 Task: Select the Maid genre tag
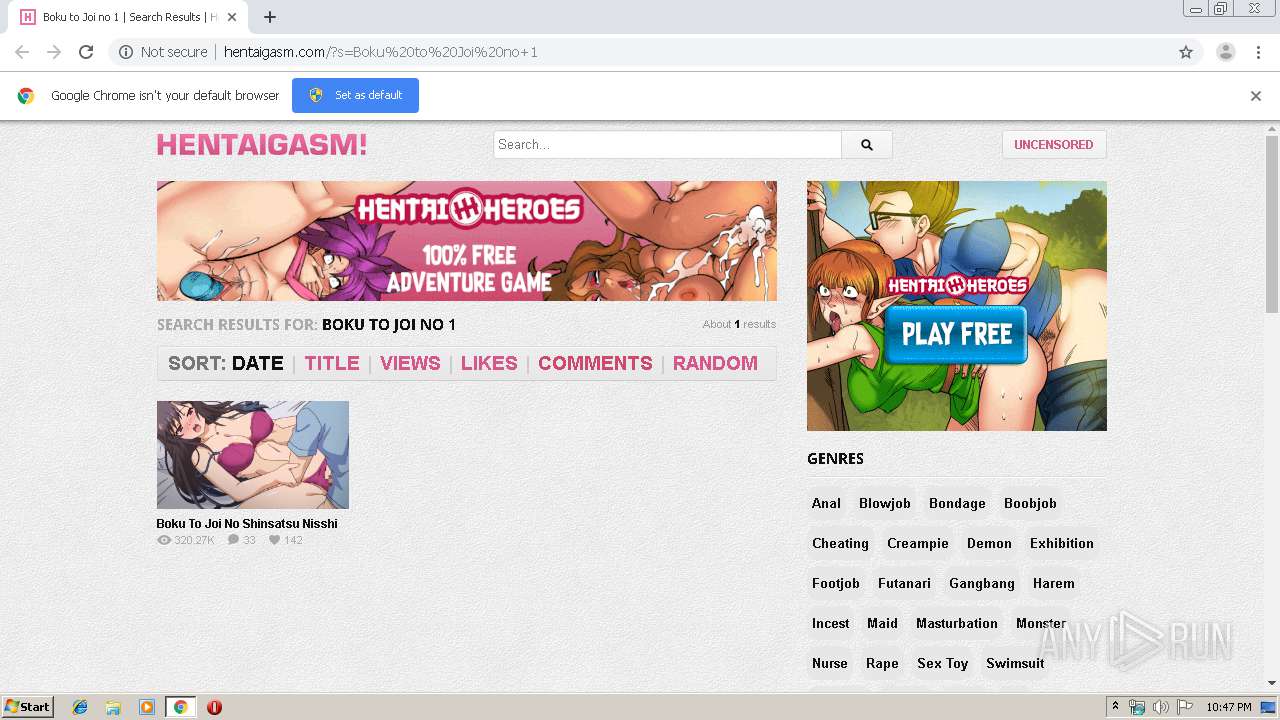(882, 623)
